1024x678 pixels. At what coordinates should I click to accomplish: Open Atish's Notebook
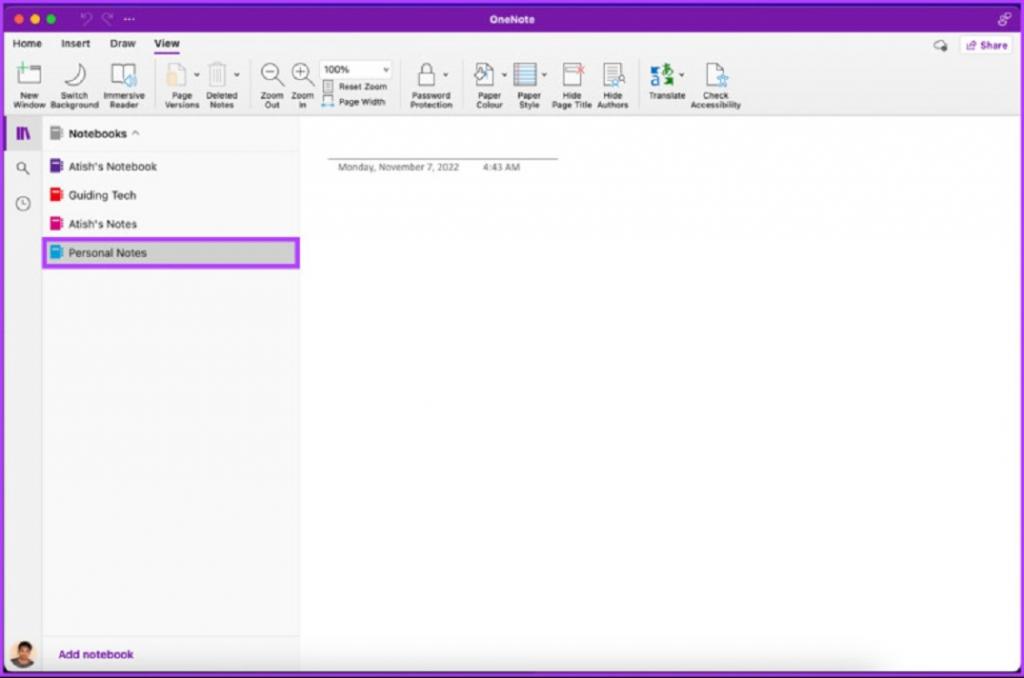pyautogui.click(x=171, y=167)
